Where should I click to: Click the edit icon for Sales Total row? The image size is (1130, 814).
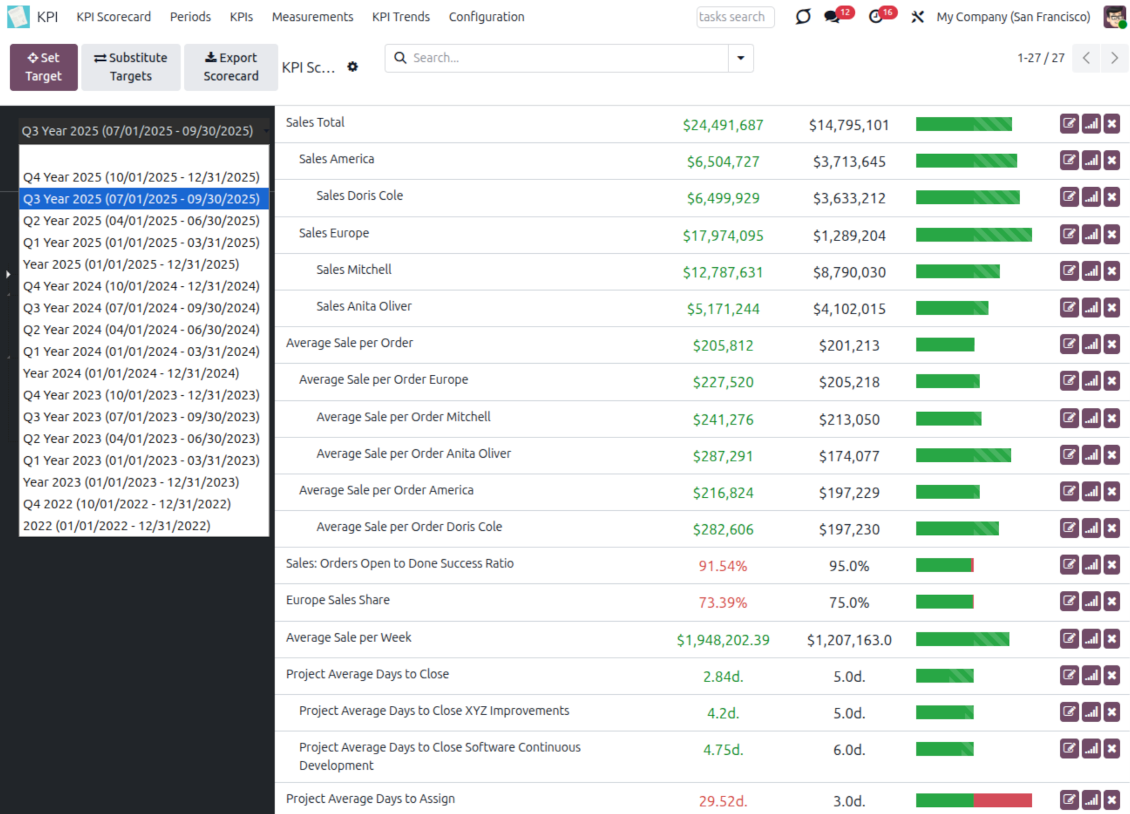[x=1069, y=124]
